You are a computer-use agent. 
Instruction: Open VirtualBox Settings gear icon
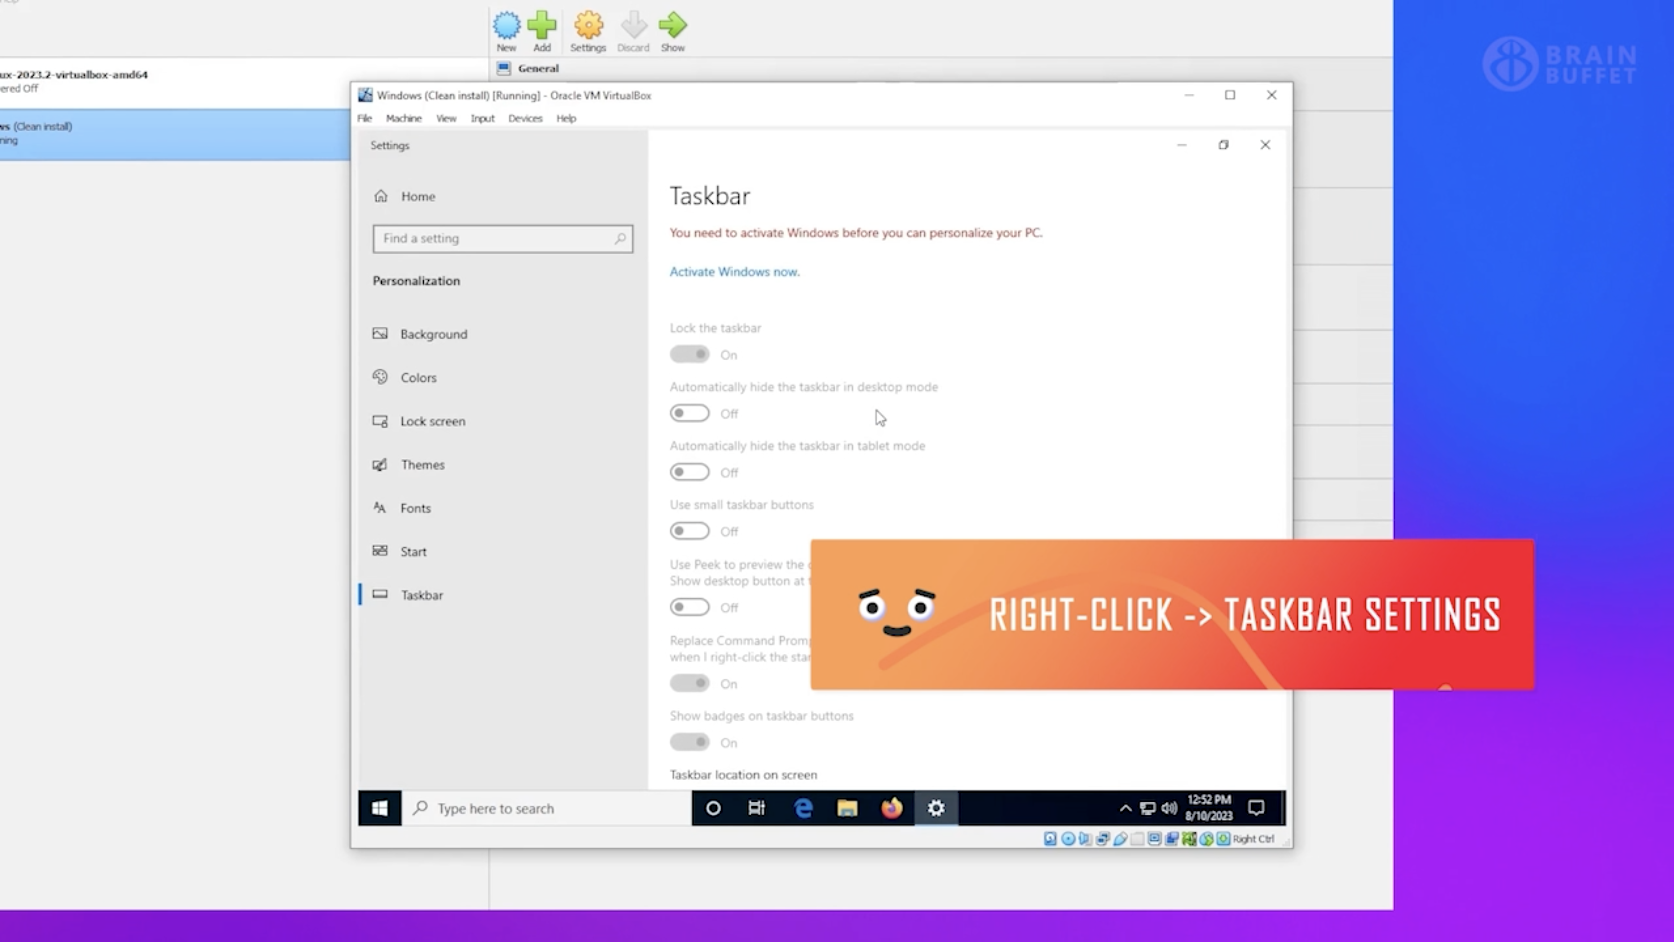coord(588,28)
